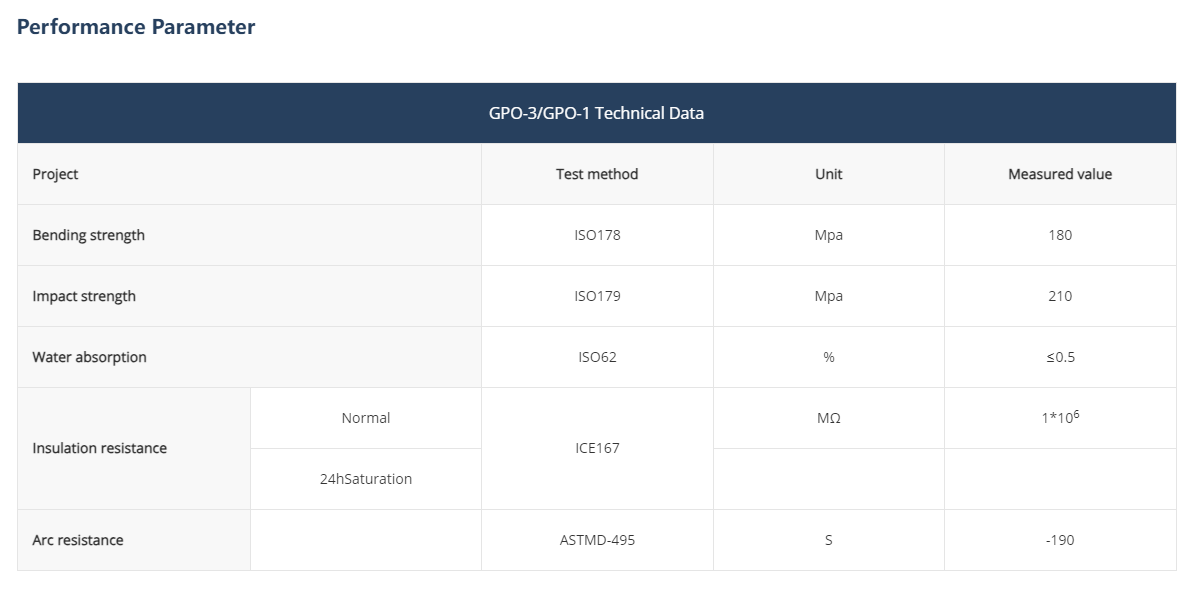Screen dimensions: 1195x598
Task: Select the Water absorption row label
Action: coord(89,357)
